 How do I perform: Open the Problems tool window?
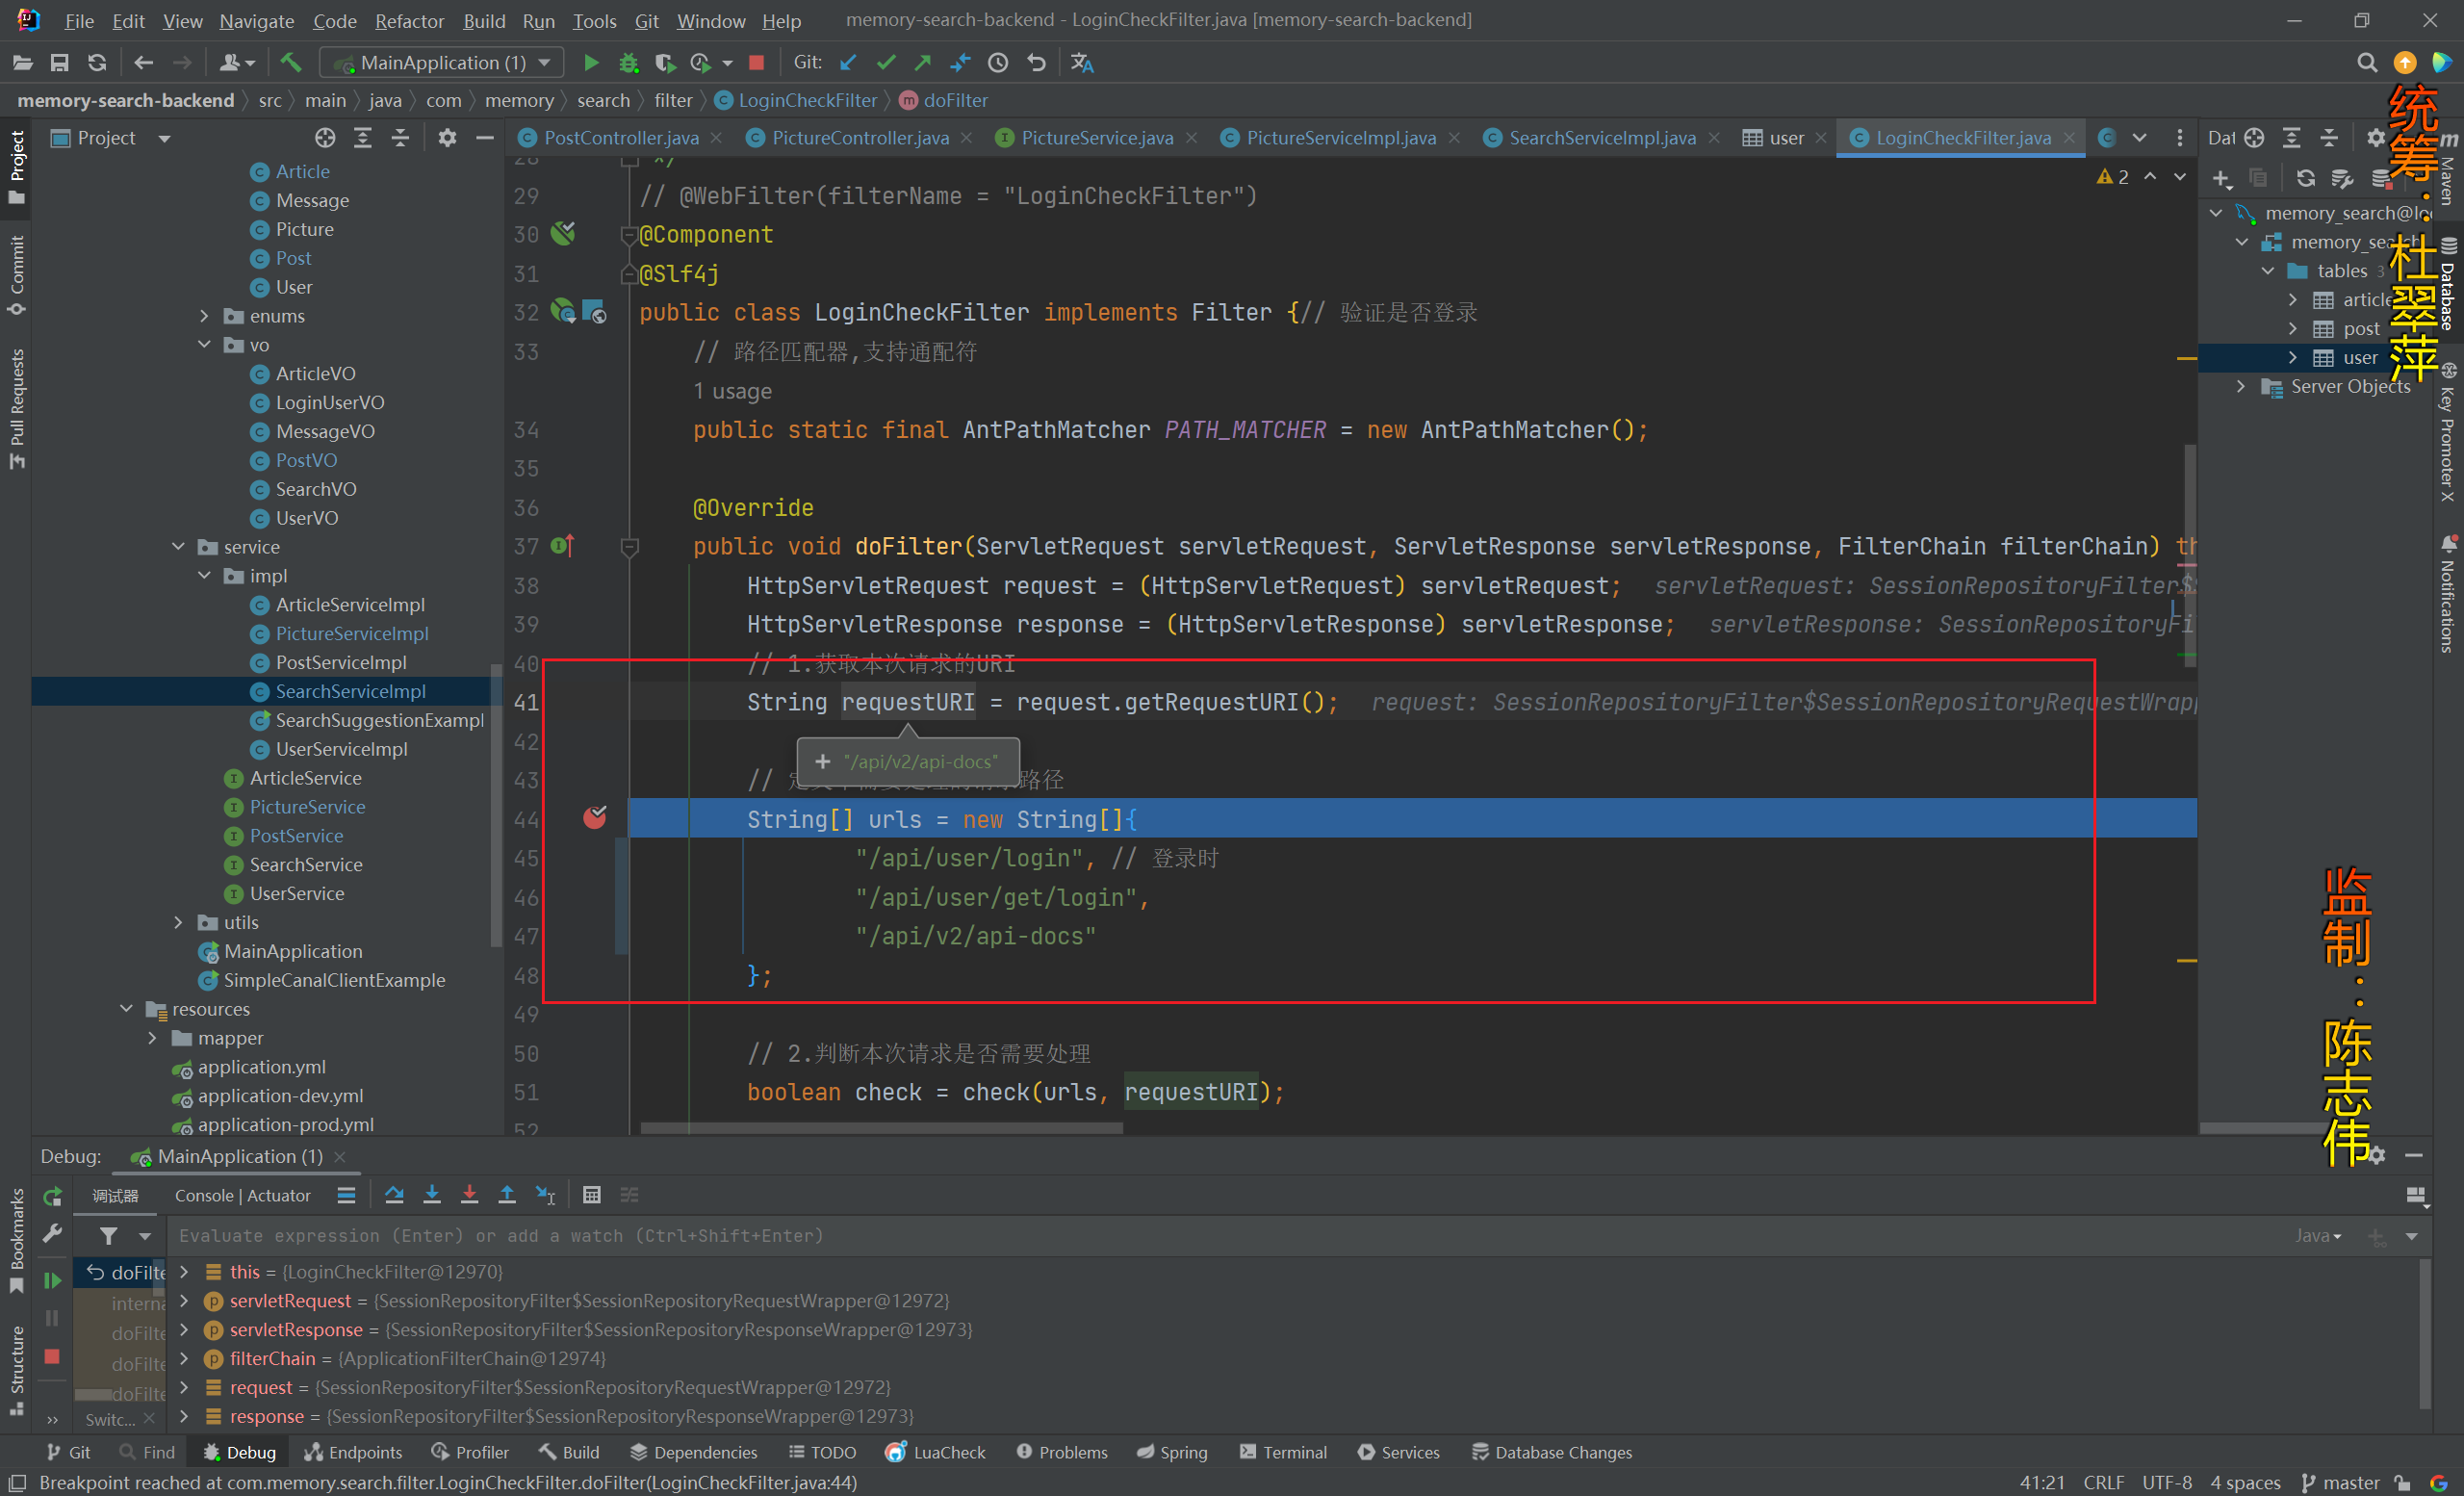pyautogui.click(x=1062, y=1452)
